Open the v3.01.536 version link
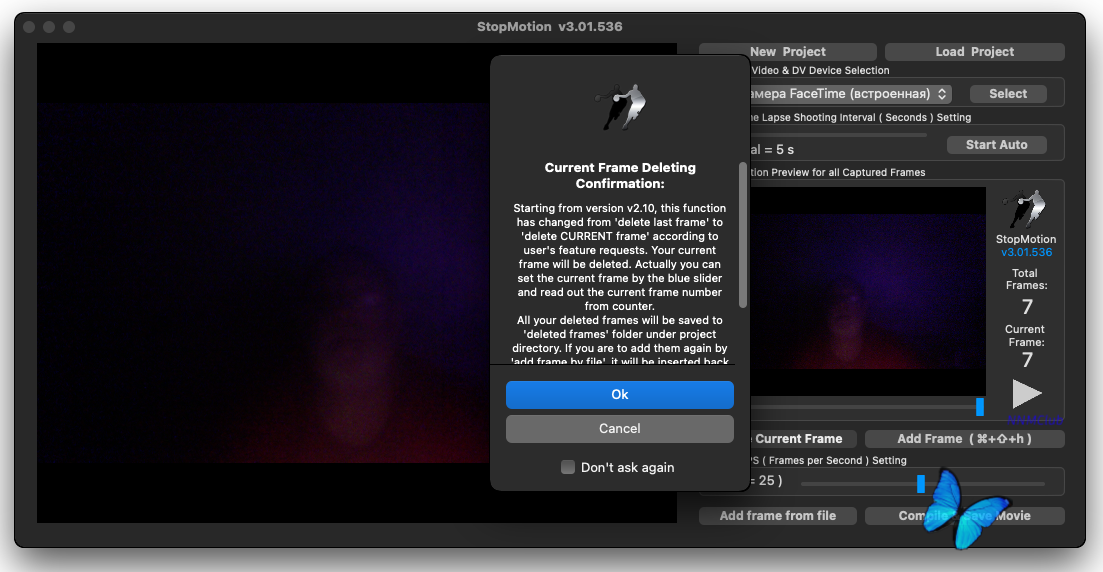1103x572 pixels. coord(1026,252)
